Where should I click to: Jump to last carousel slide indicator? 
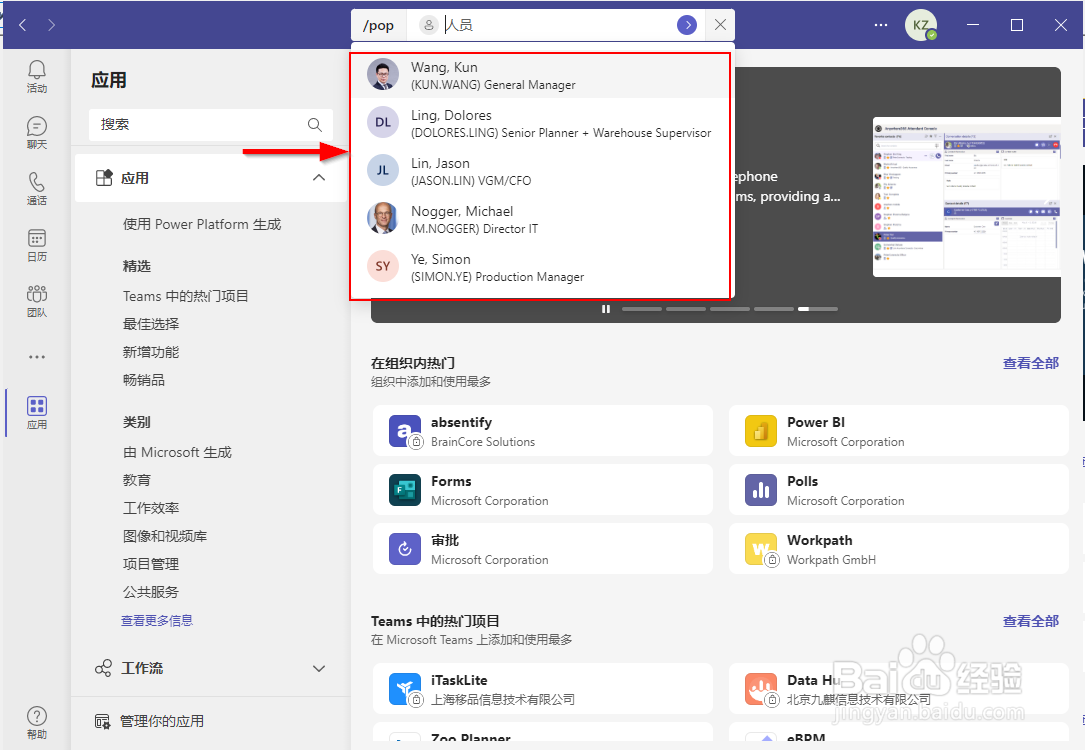pos(817,309)
